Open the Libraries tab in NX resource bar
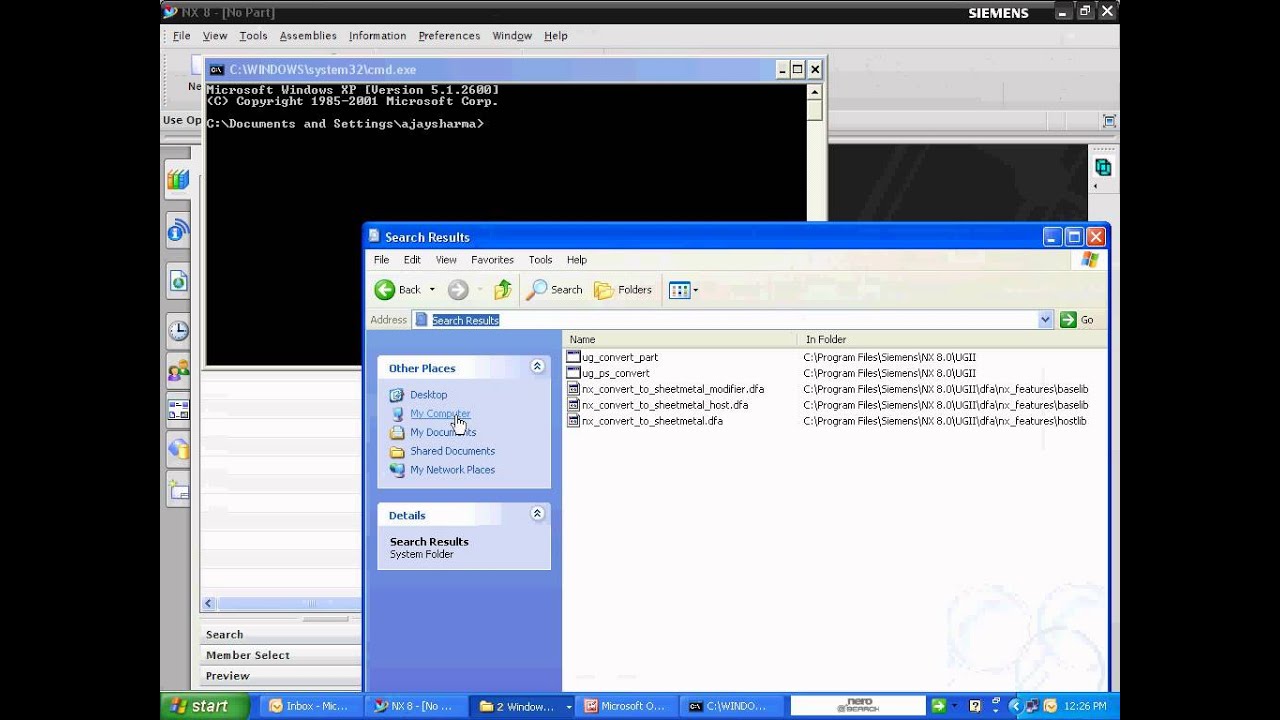Image resolution: width=1280 pixels, height=720 pixels. (178, 180)
